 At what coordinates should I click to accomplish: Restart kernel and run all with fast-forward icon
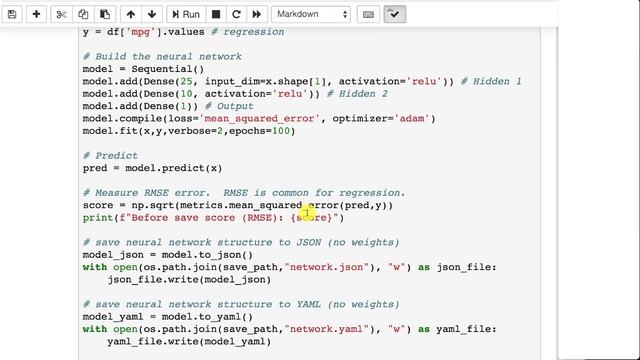coord(257,14)
